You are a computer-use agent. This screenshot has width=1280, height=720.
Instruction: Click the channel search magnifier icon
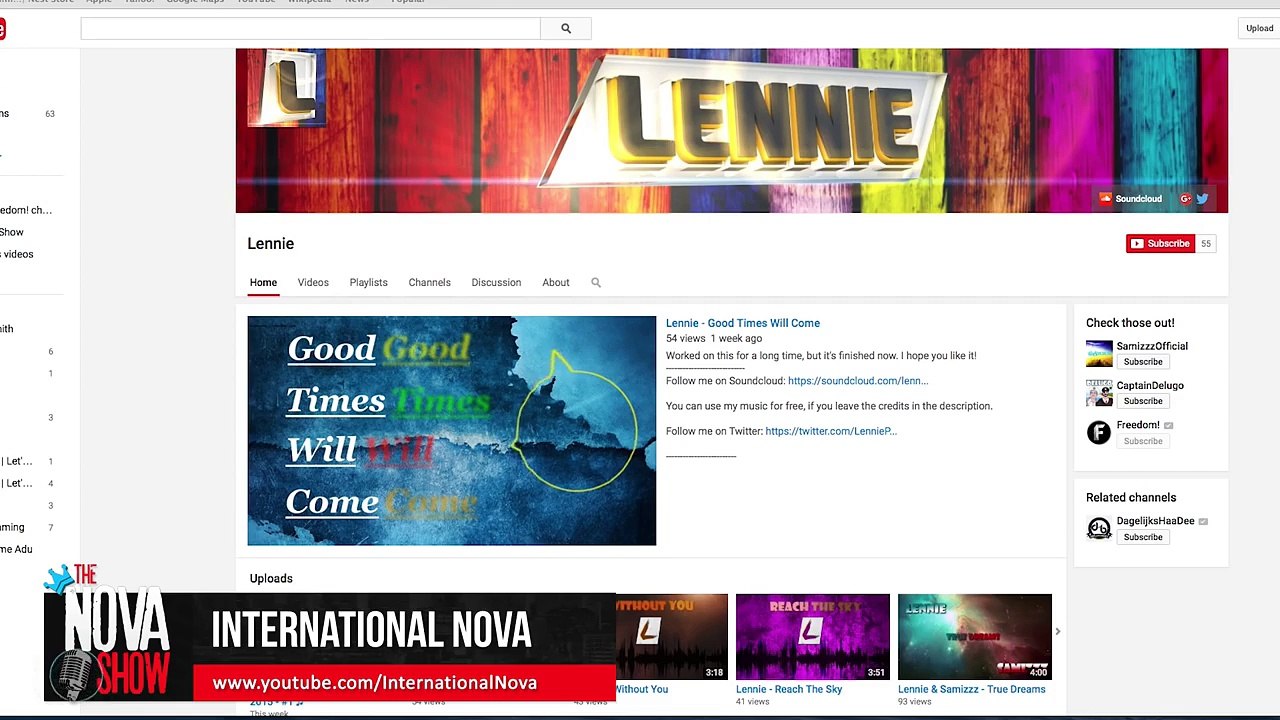tap(596, 283)
